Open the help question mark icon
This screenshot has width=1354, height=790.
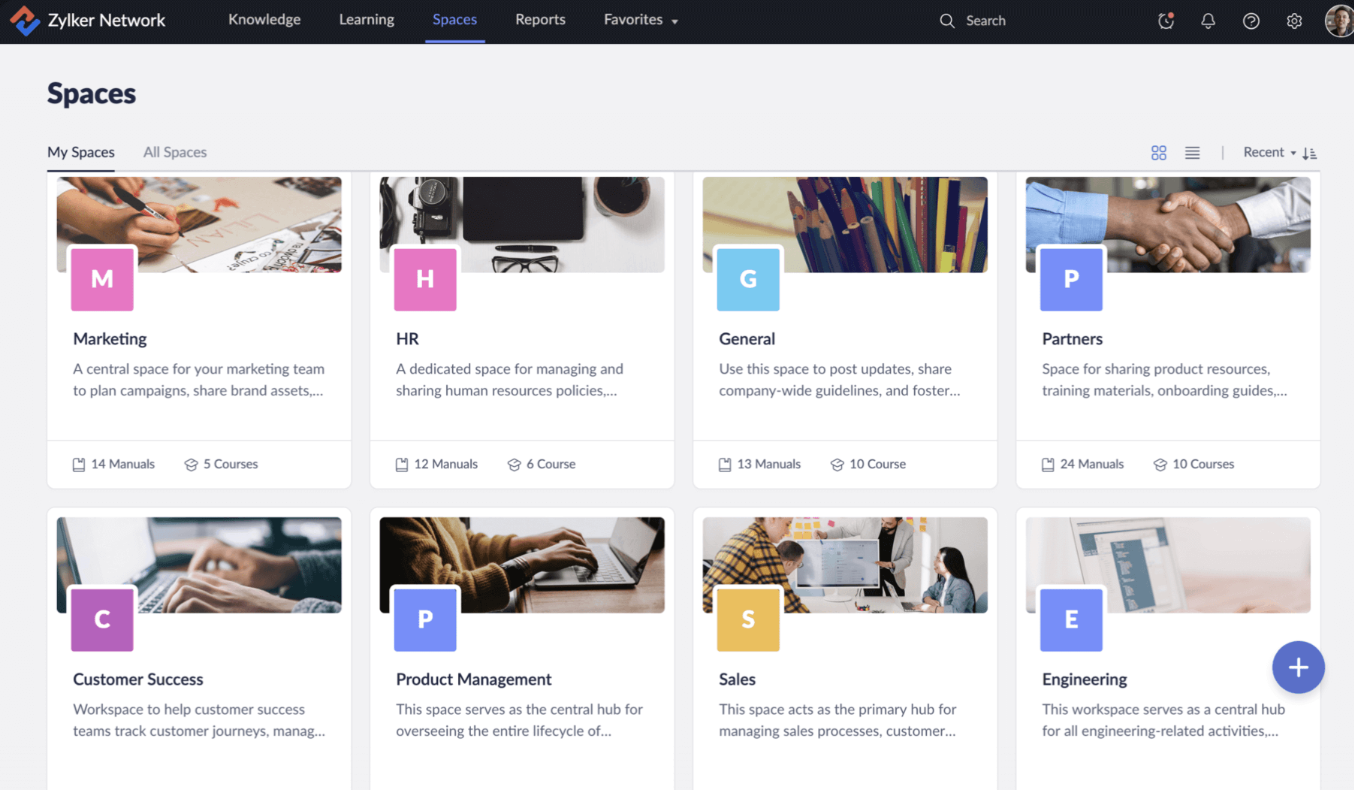[x=1251, y=21]
